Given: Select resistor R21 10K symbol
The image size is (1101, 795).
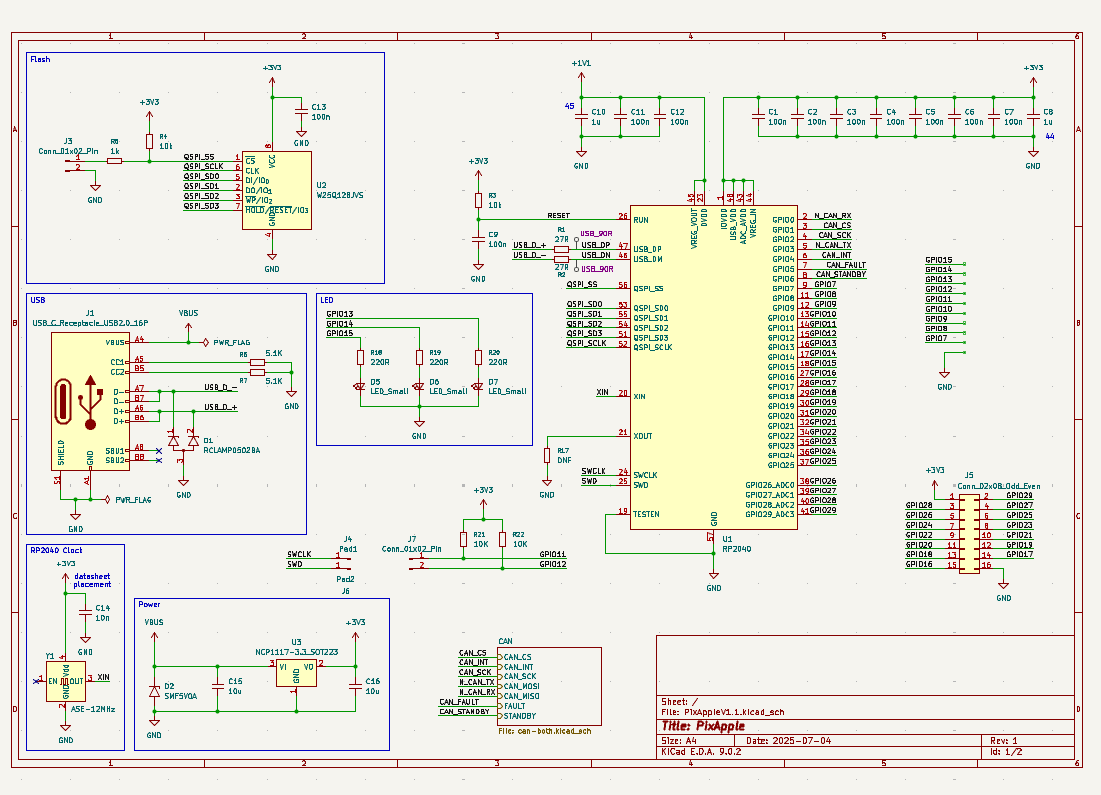Looking at the screenshot, I should click(x=463, y=539).
